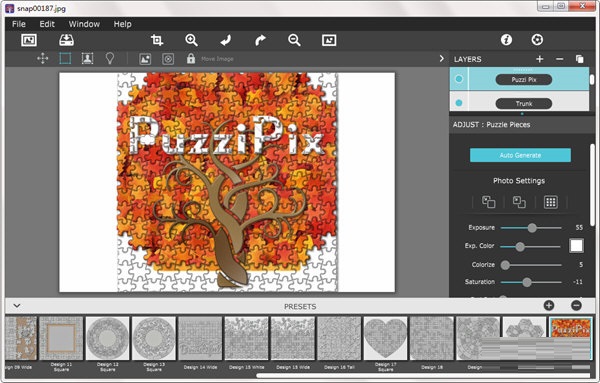Open the gear-style settings icon in the toolbar
Screen dimensions: 600x383
click(537, 40)
